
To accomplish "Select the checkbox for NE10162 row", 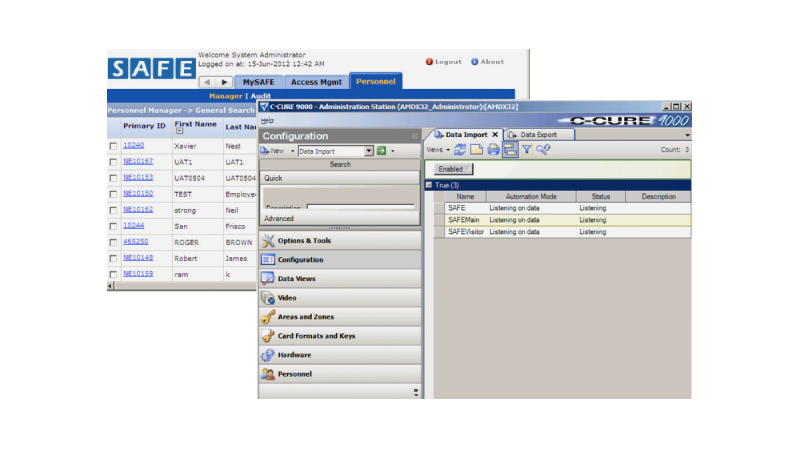I will pyautogui.click(x=113, y=210).
